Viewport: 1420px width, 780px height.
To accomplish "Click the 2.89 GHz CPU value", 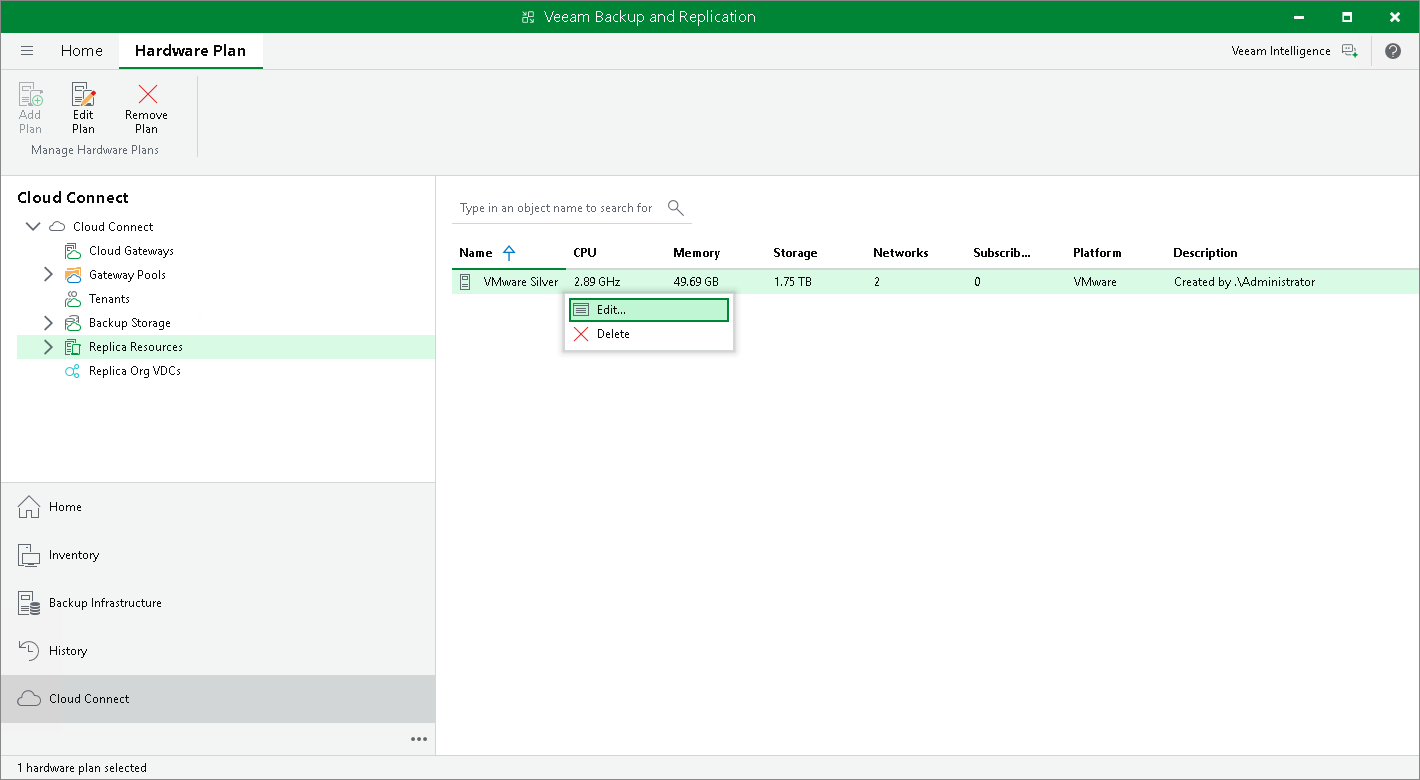I will 597,282.
